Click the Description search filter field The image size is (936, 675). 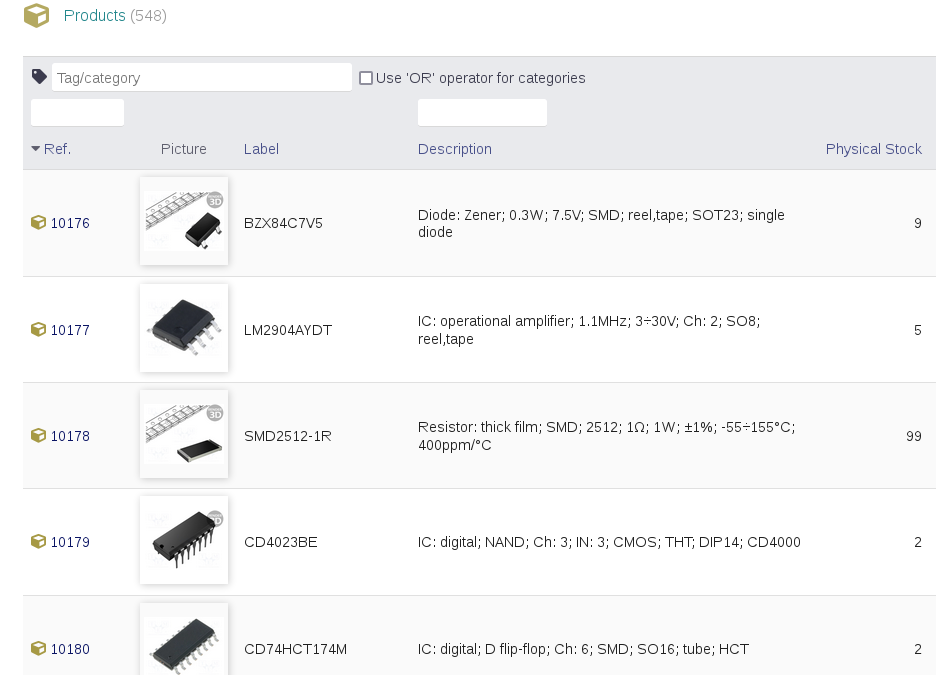coord(482,113)
